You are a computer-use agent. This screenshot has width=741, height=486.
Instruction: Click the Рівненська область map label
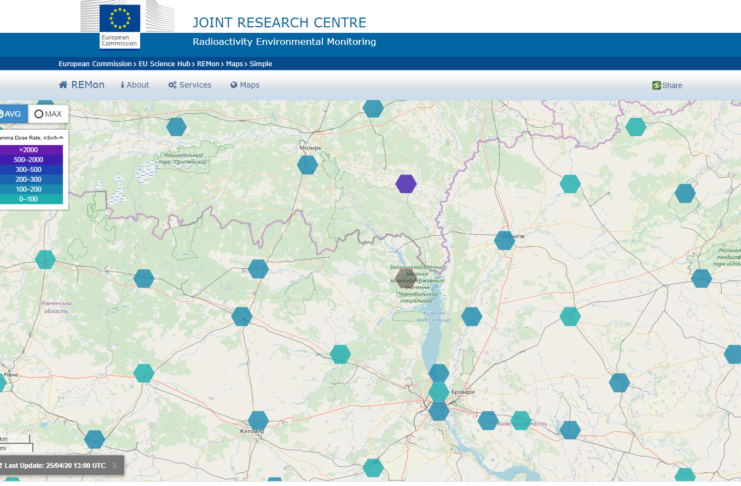click(56, 307)
